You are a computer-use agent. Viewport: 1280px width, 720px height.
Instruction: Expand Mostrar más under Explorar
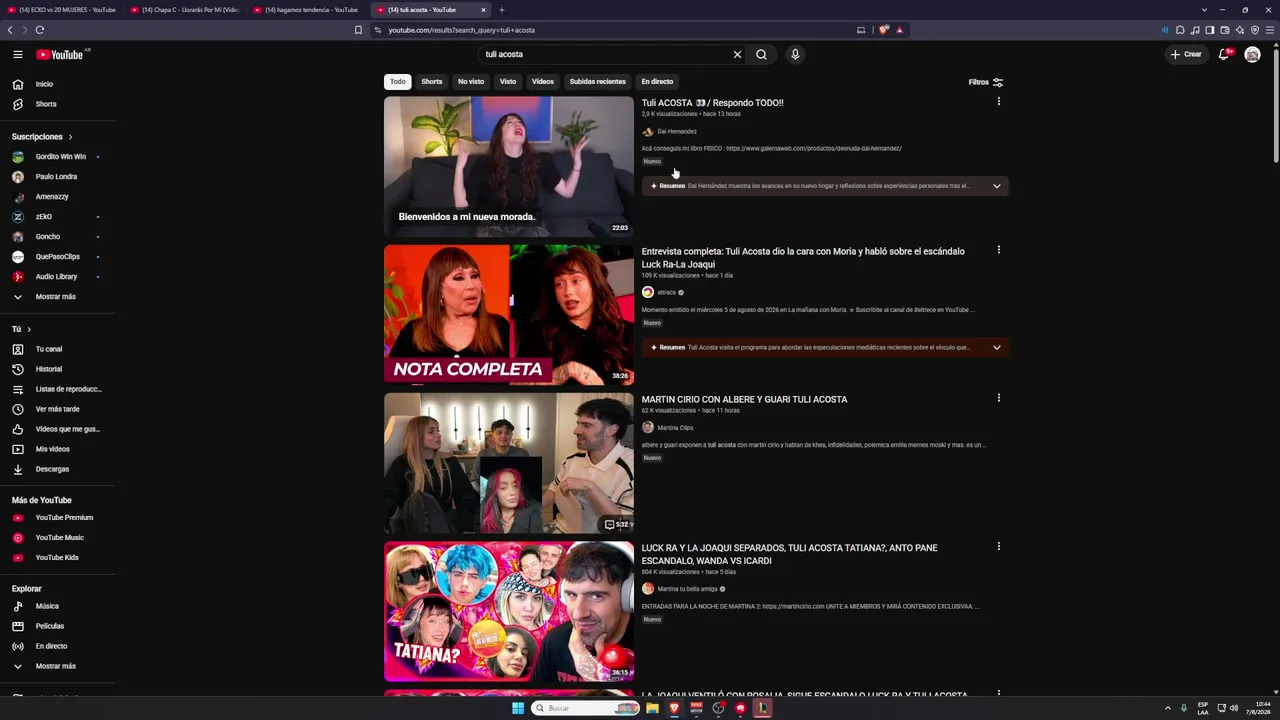click(57, 666)
